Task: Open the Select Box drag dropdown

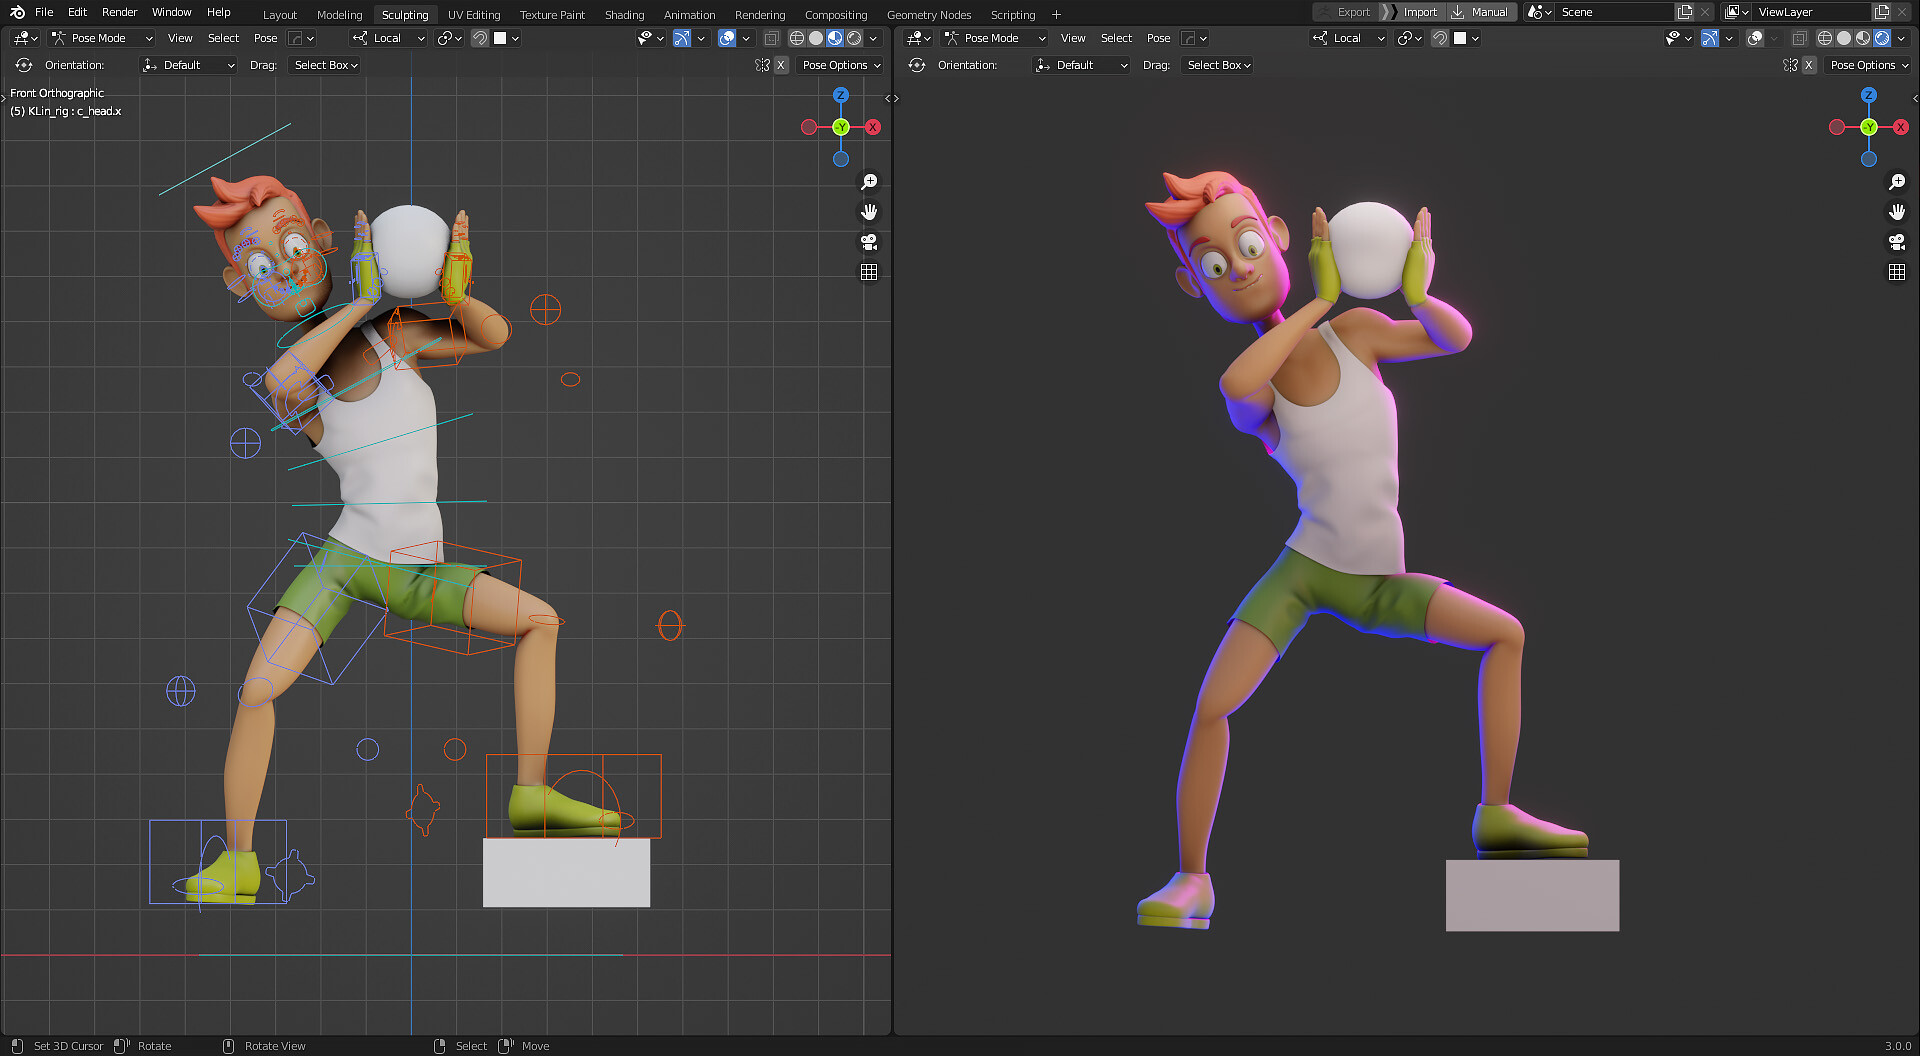Action: 323,65
